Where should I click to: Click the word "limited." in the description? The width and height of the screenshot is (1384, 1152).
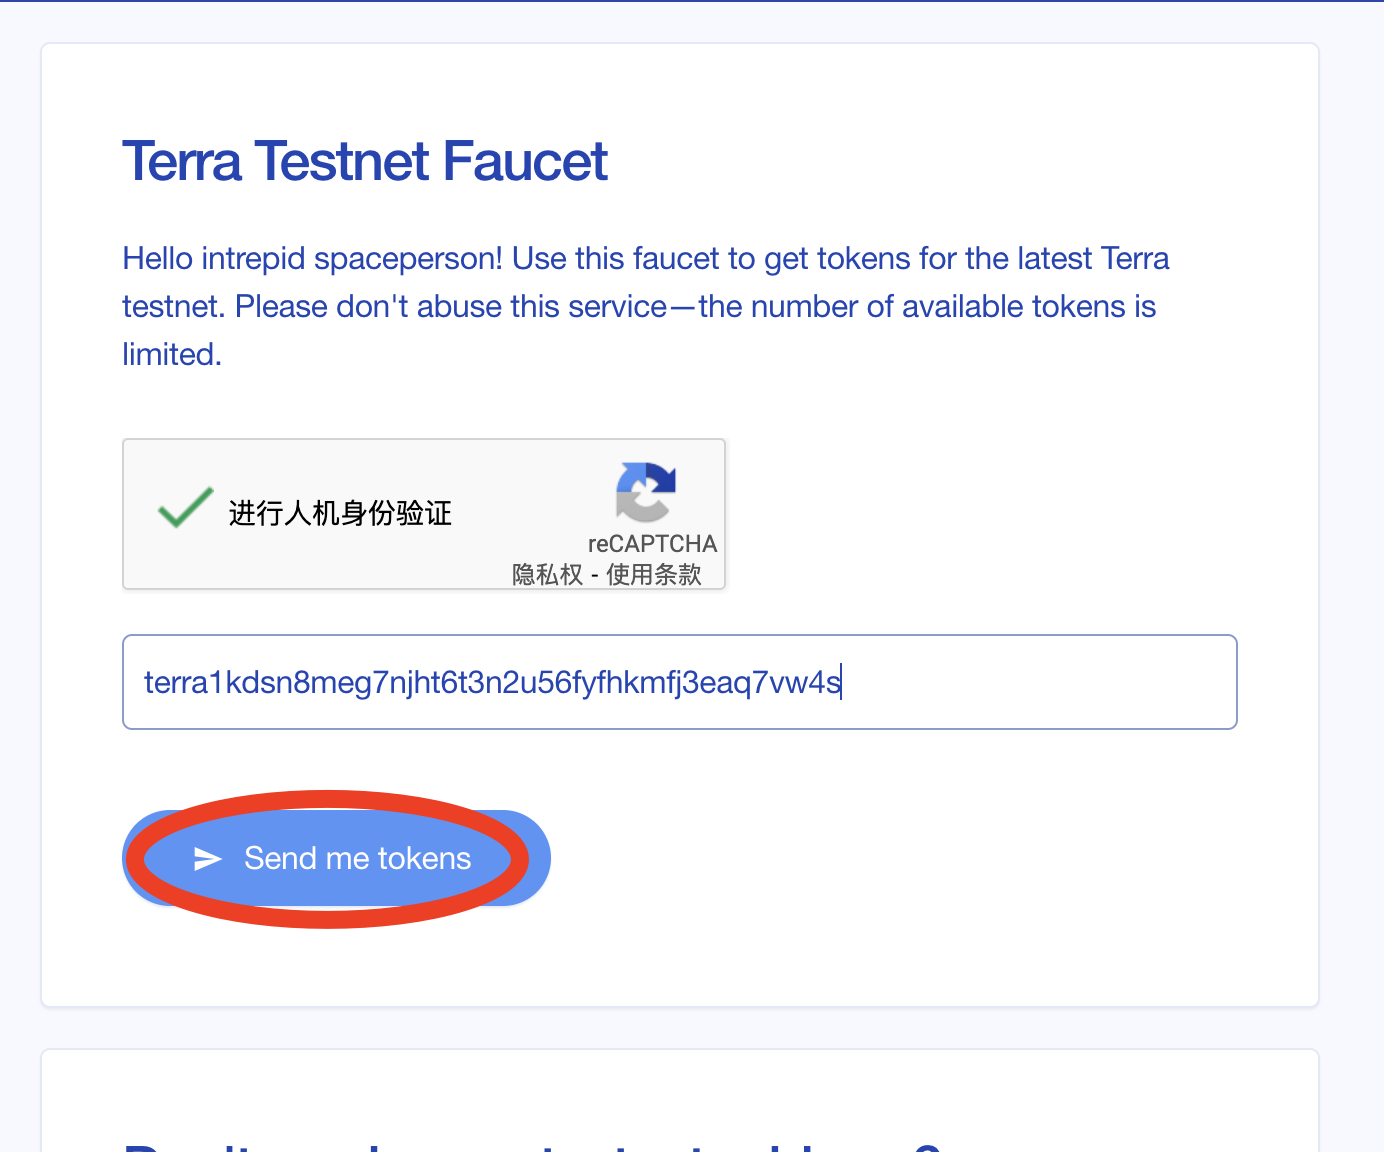pos(172,355)
